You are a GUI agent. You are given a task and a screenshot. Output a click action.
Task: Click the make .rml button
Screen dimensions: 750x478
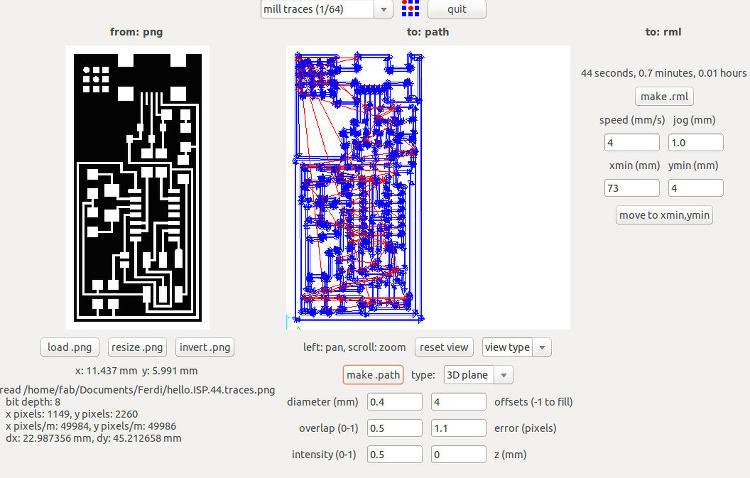(x=664, y=97)
